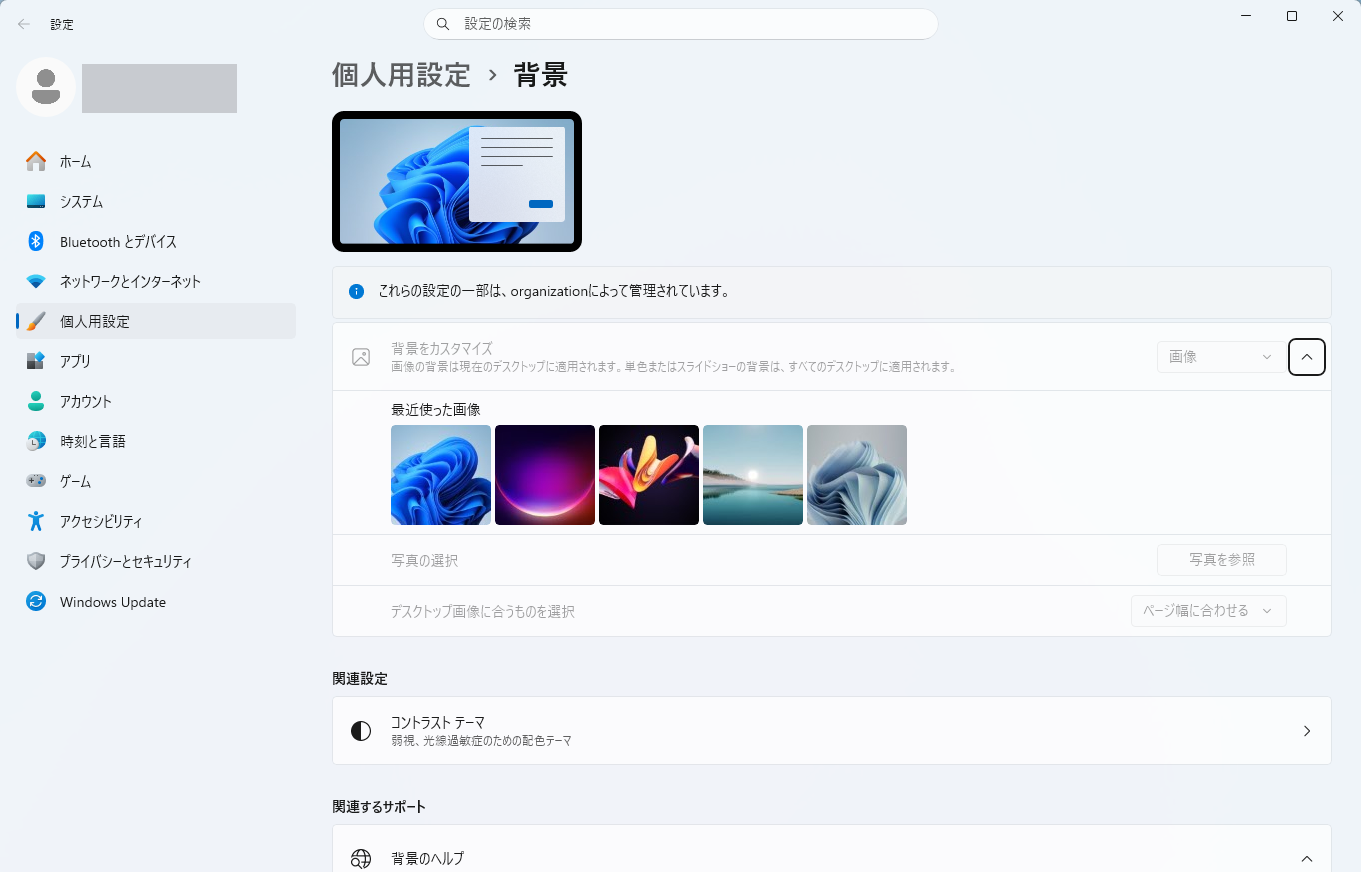1361x872 pixels.
Task: Click the 時刻と言語 clock globe icon
Action: click(x=36, y=441)
